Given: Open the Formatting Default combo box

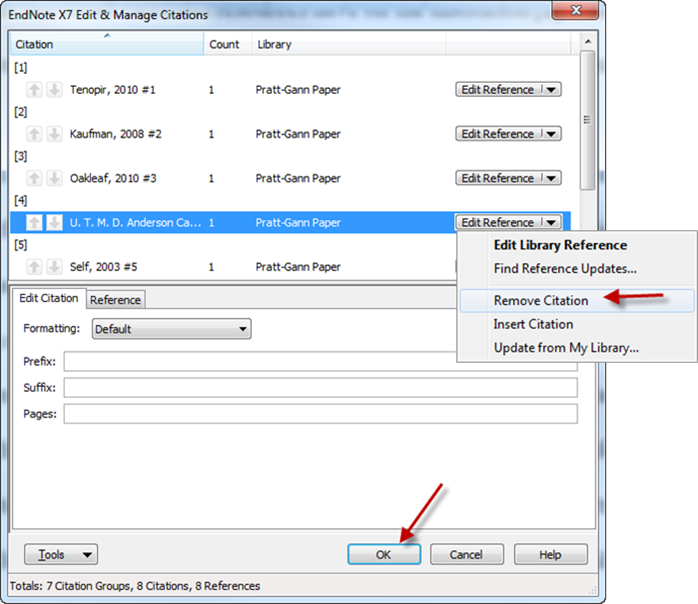Looking at the screenshot, I should (171, 329).
